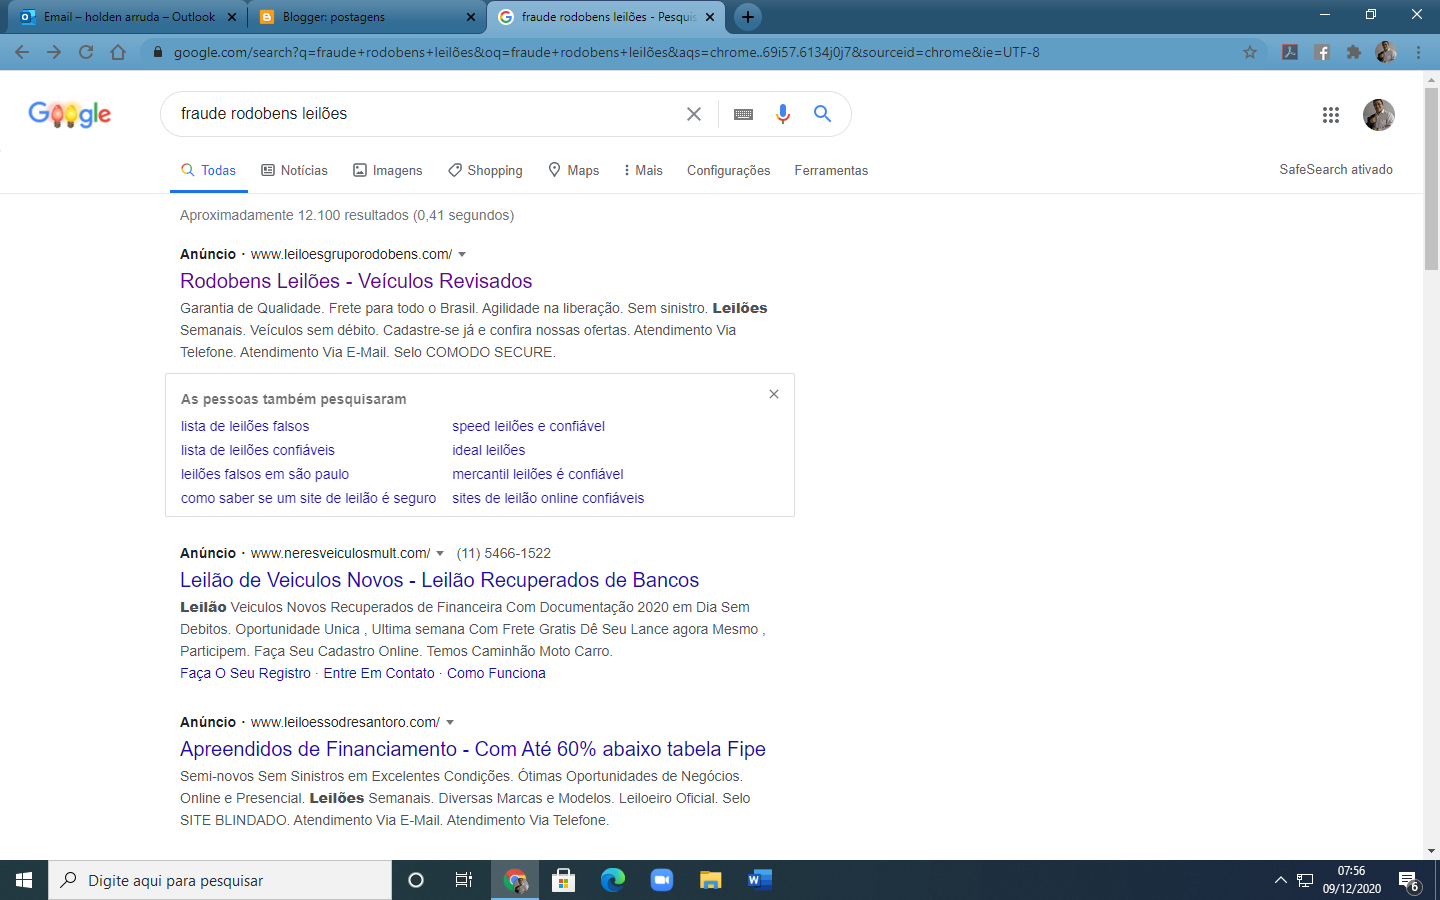1440x900 pixels.
Task: Go back with the browser back arrow
Action: (22, 52)
